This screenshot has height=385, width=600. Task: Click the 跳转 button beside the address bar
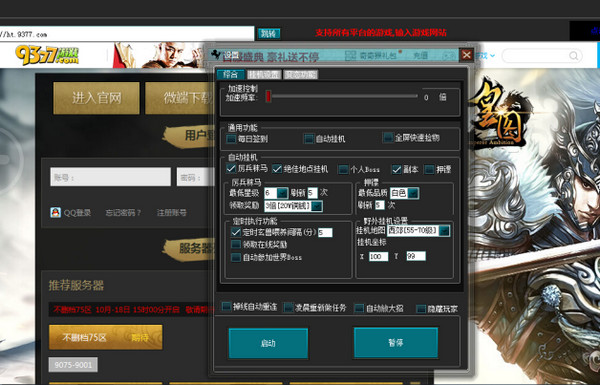[x=269, y=34]
